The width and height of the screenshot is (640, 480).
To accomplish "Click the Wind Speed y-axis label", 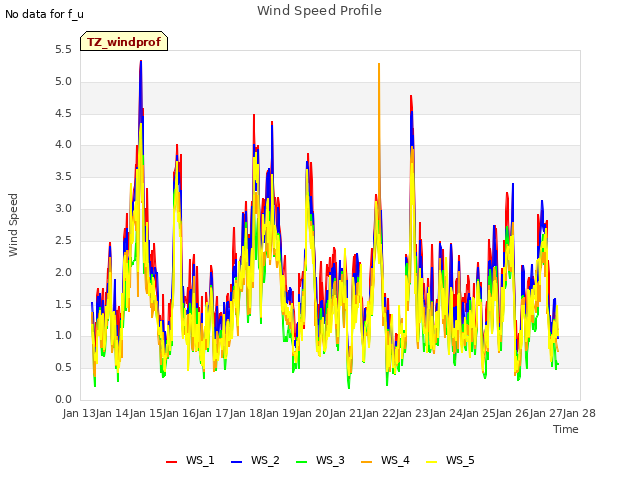I will click(13, 225).
